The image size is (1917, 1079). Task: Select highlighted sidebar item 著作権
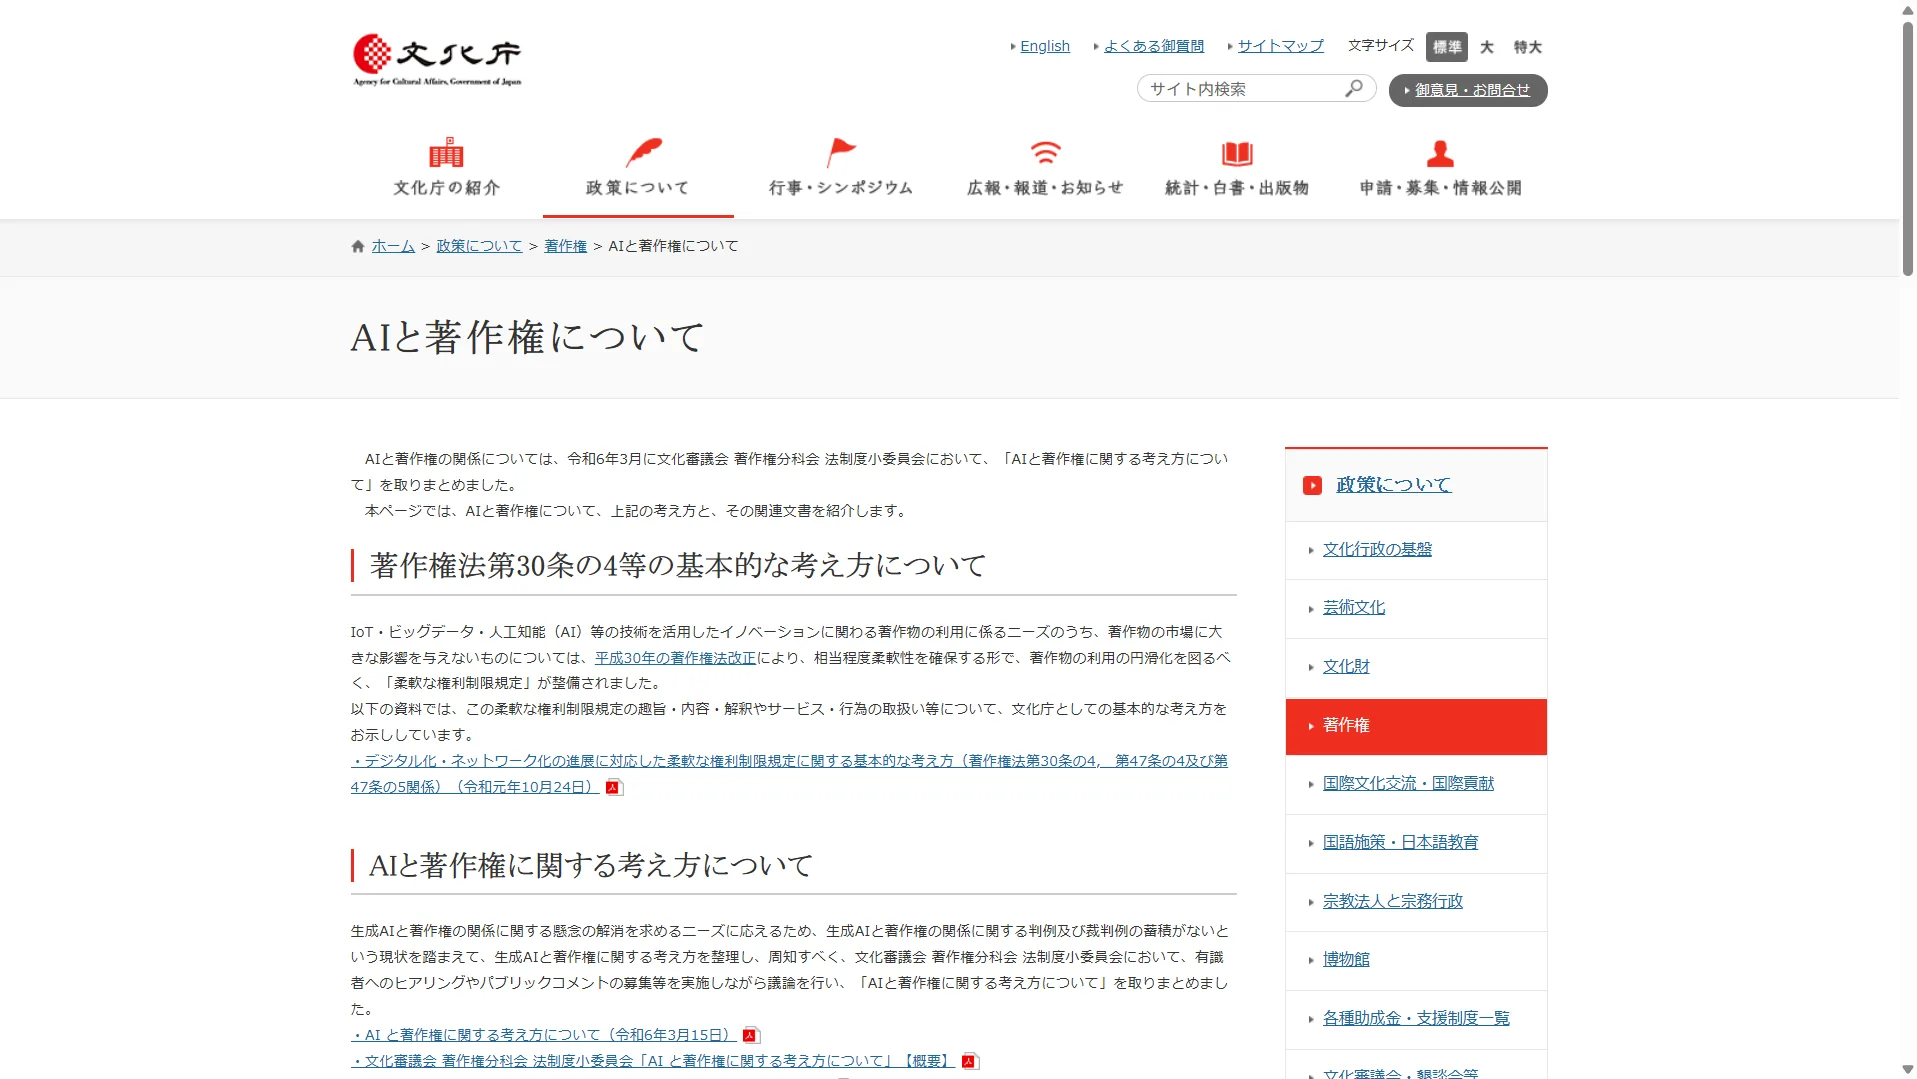click(1415, 726)
